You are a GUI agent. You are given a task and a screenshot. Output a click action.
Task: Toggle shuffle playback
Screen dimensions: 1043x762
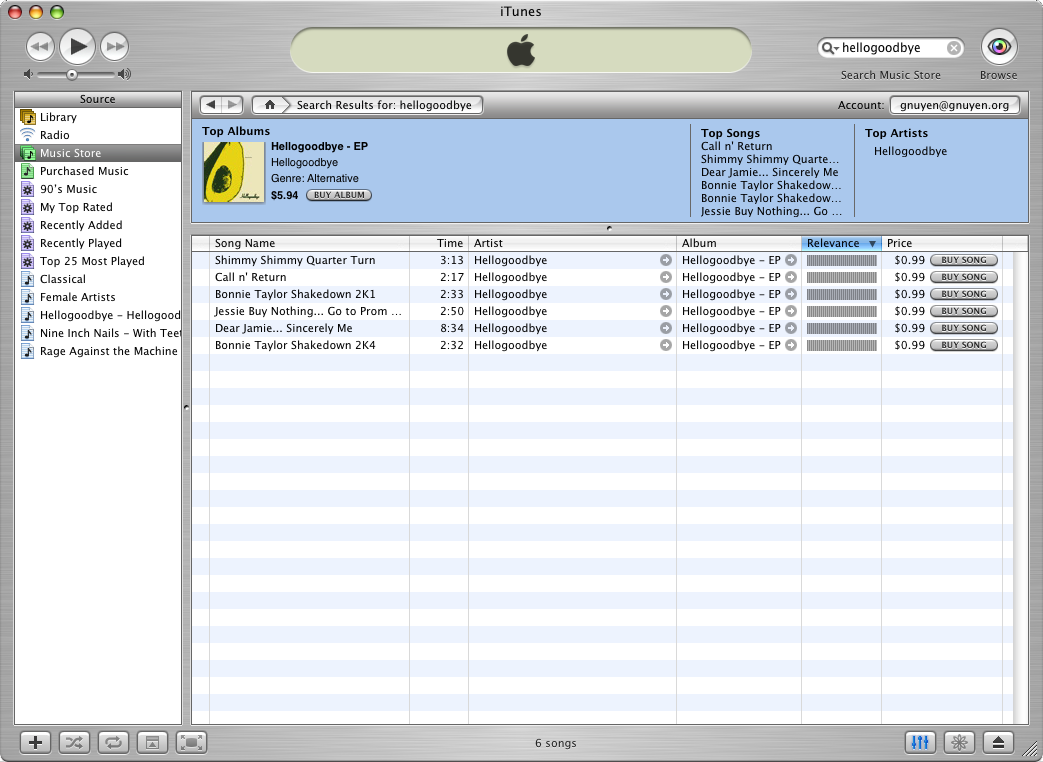click(74, 742)
